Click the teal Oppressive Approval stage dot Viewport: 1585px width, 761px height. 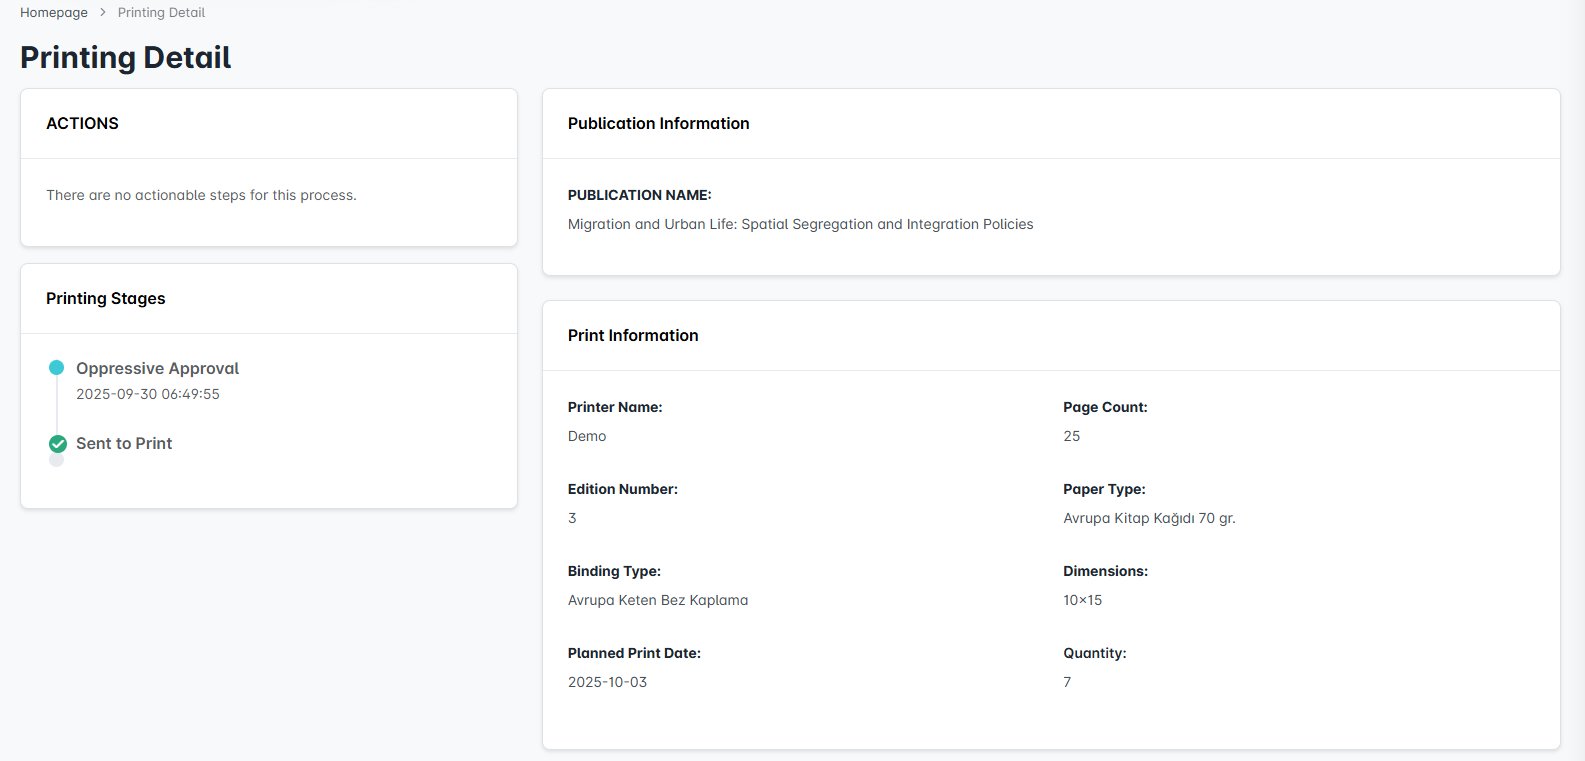tap(57, 368)
